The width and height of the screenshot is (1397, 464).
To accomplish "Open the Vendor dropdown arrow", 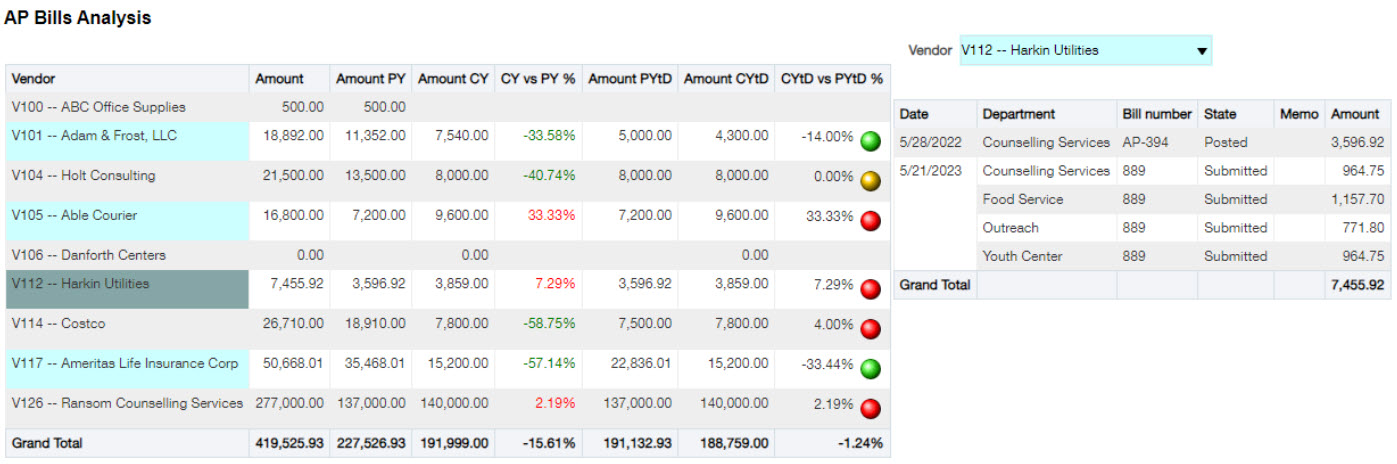I will click(x=1202, y=51).
